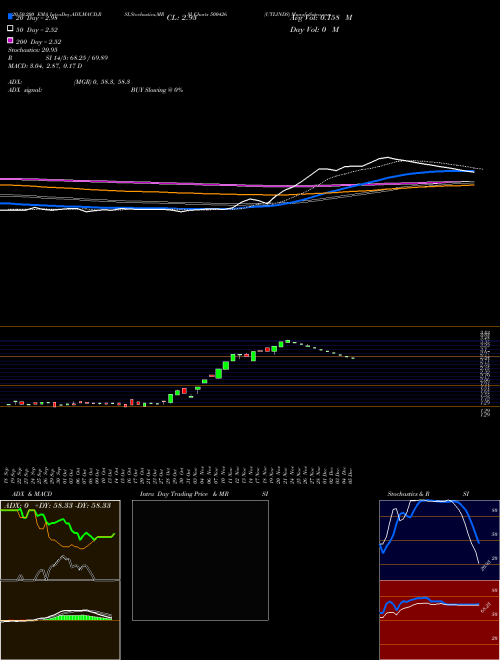
Task: Click the '(MGR) 0, 58.3, 58.3' ADX values
Action: click(x=102, y=82)
